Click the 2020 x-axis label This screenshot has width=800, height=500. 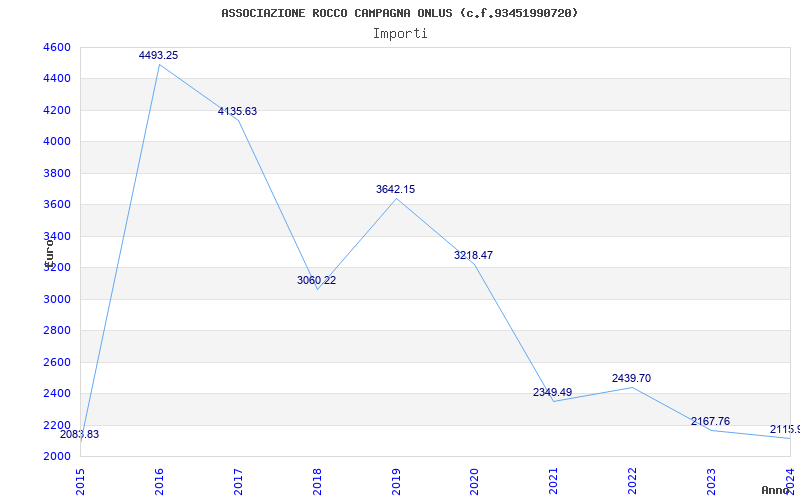474,481
